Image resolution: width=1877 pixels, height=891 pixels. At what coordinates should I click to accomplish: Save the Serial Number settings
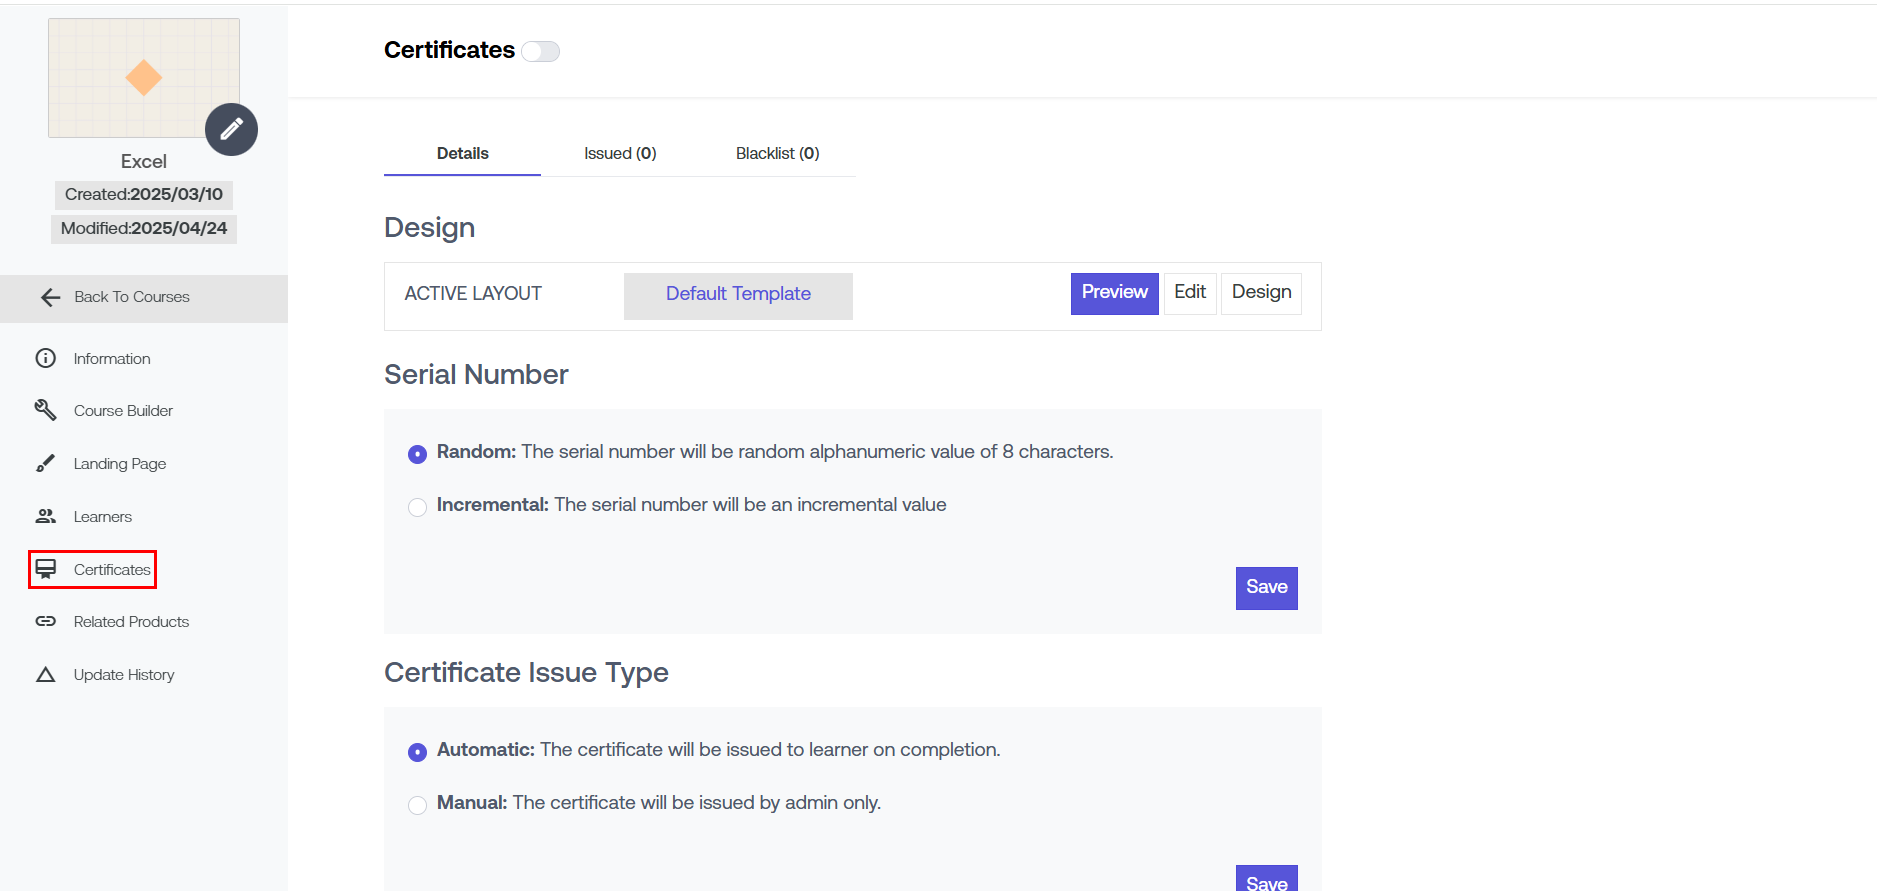tap(1266, 588)
